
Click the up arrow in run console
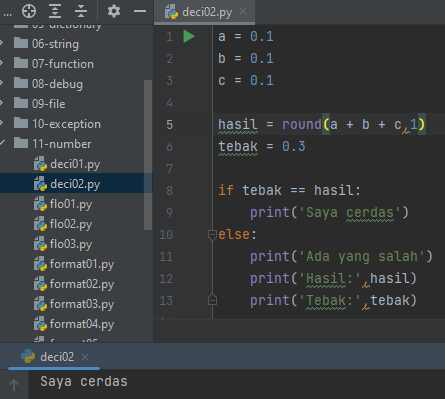point(14,385)
